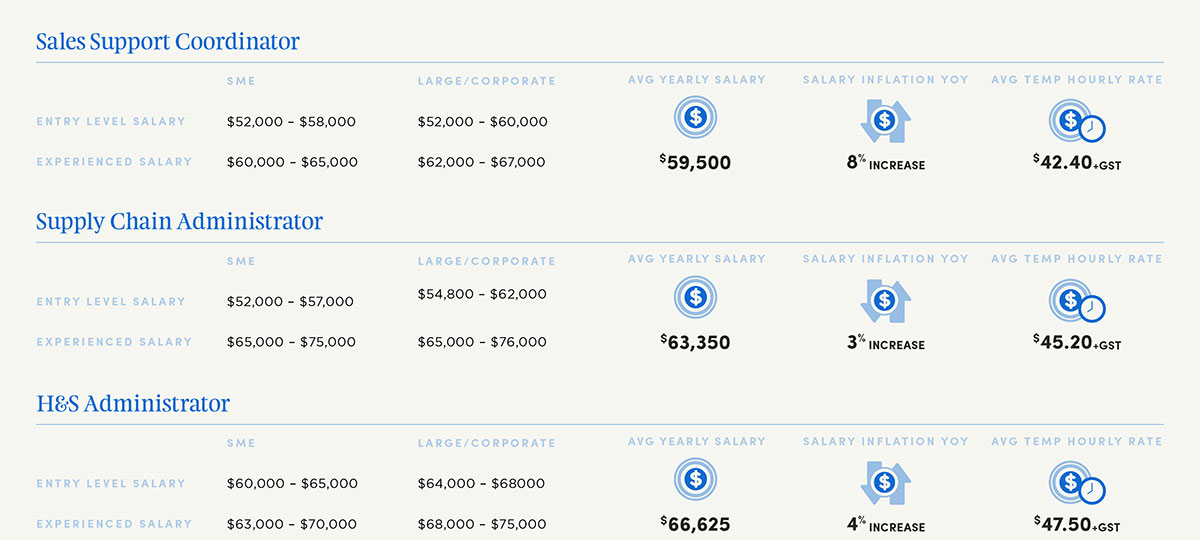Click the H&S Administrator salary inflation arrows icon
Image resolution: width=1200 pixels, height=540 pixels.
[x=884, y=482]
